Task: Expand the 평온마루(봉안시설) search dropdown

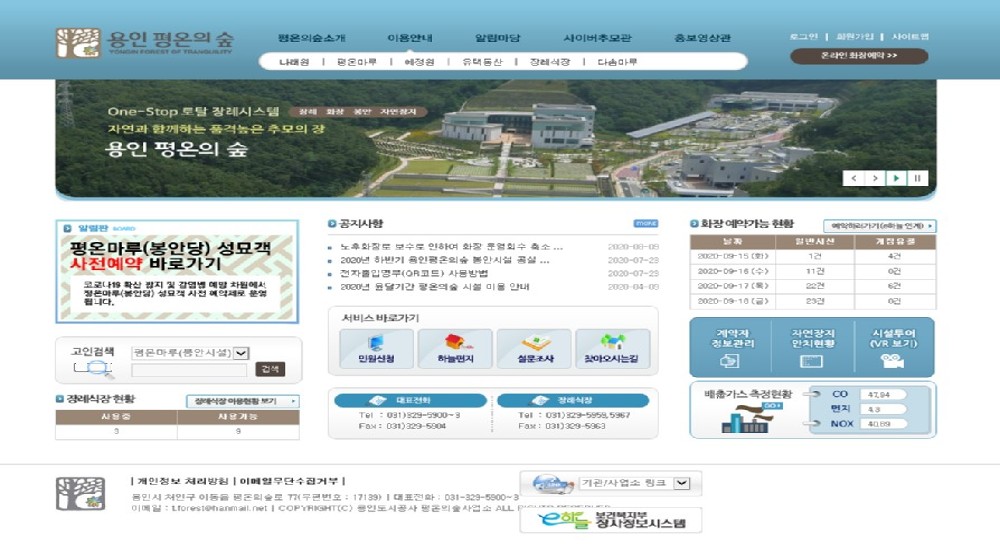Action: (241, 352)
